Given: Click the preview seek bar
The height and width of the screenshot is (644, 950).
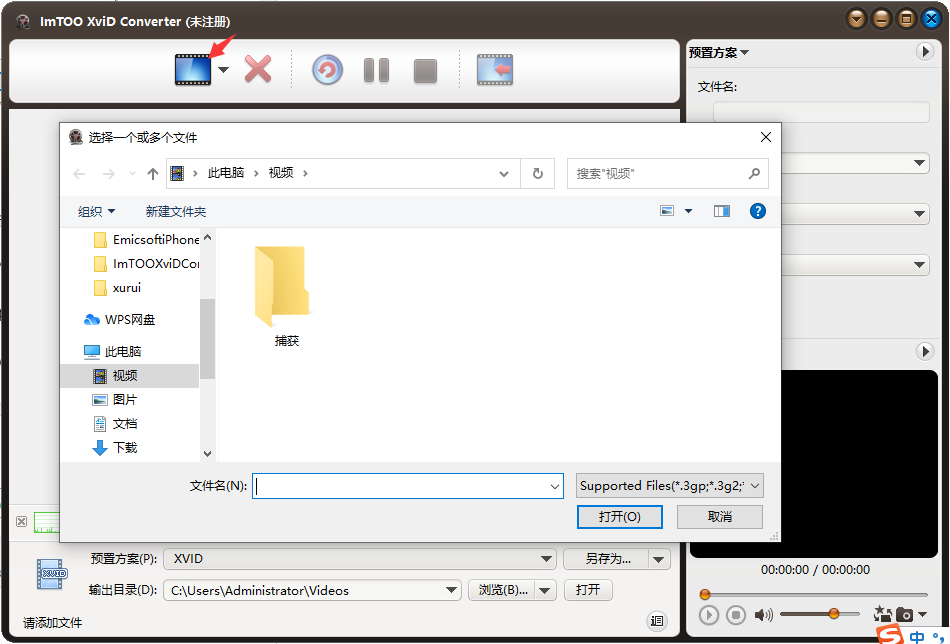Looking at the screenshot, I should 815,594.
